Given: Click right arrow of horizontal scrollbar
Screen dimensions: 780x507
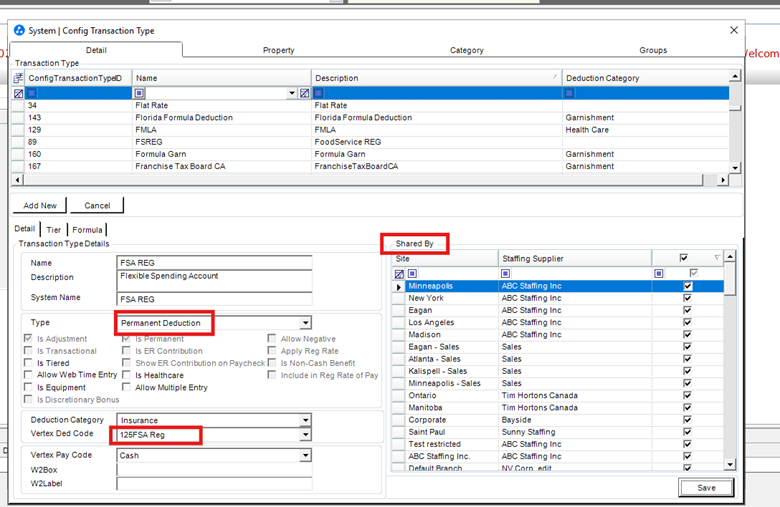Looking at the screenshot, I should (x=723, y=180).
